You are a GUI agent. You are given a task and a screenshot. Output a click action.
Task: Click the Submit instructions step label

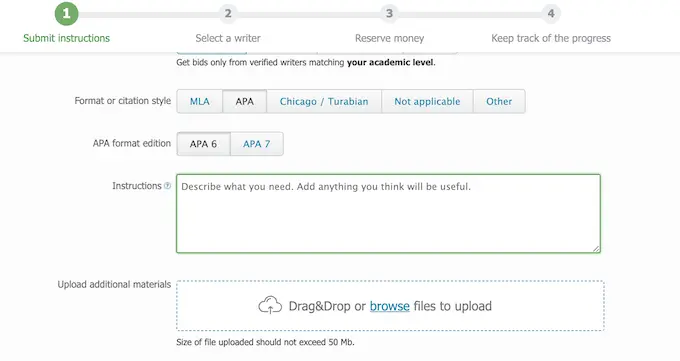[66, 38]
